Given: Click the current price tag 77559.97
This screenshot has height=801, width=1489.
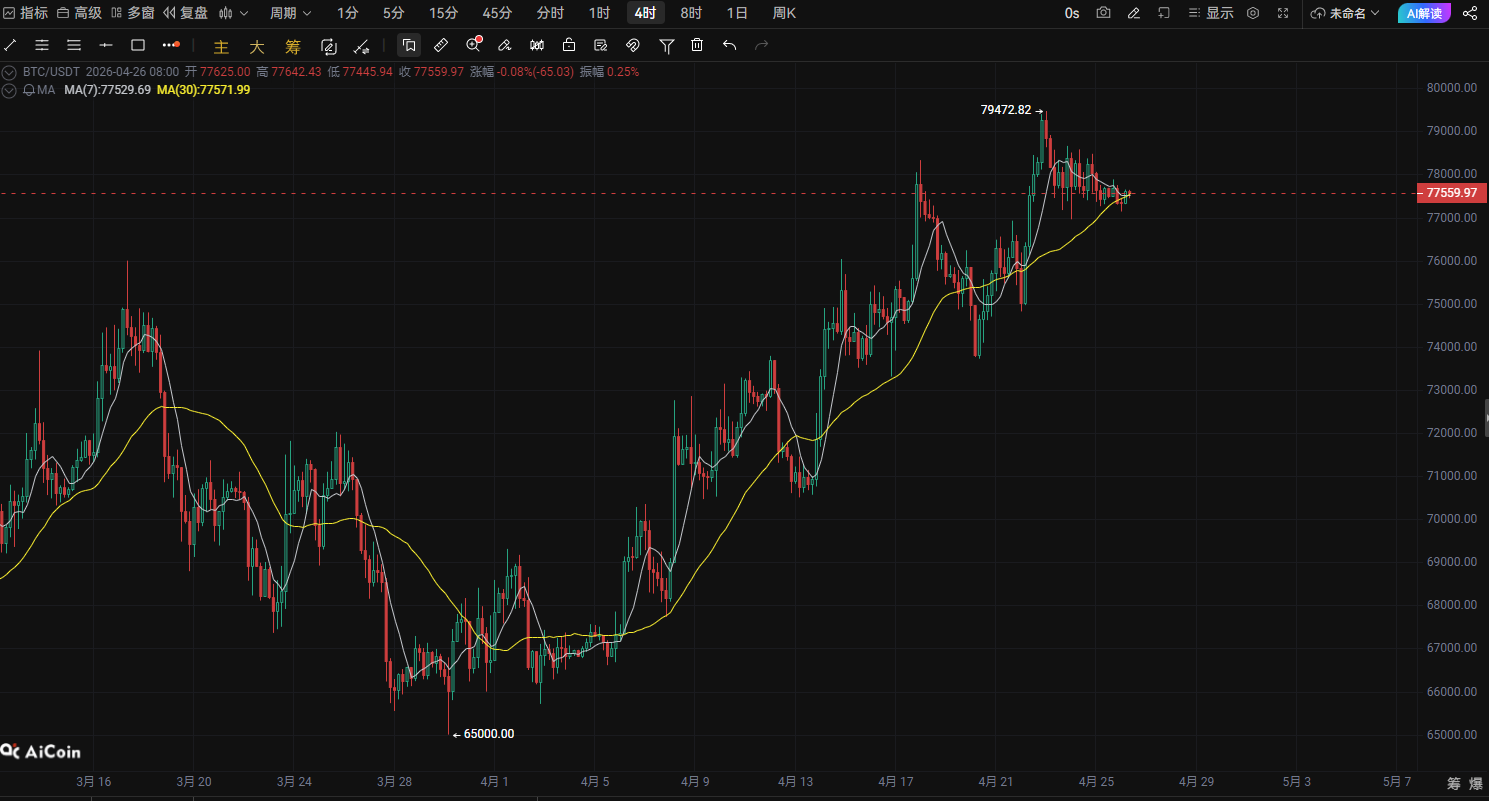Looking at the screenshot, I should (1452, 193).
